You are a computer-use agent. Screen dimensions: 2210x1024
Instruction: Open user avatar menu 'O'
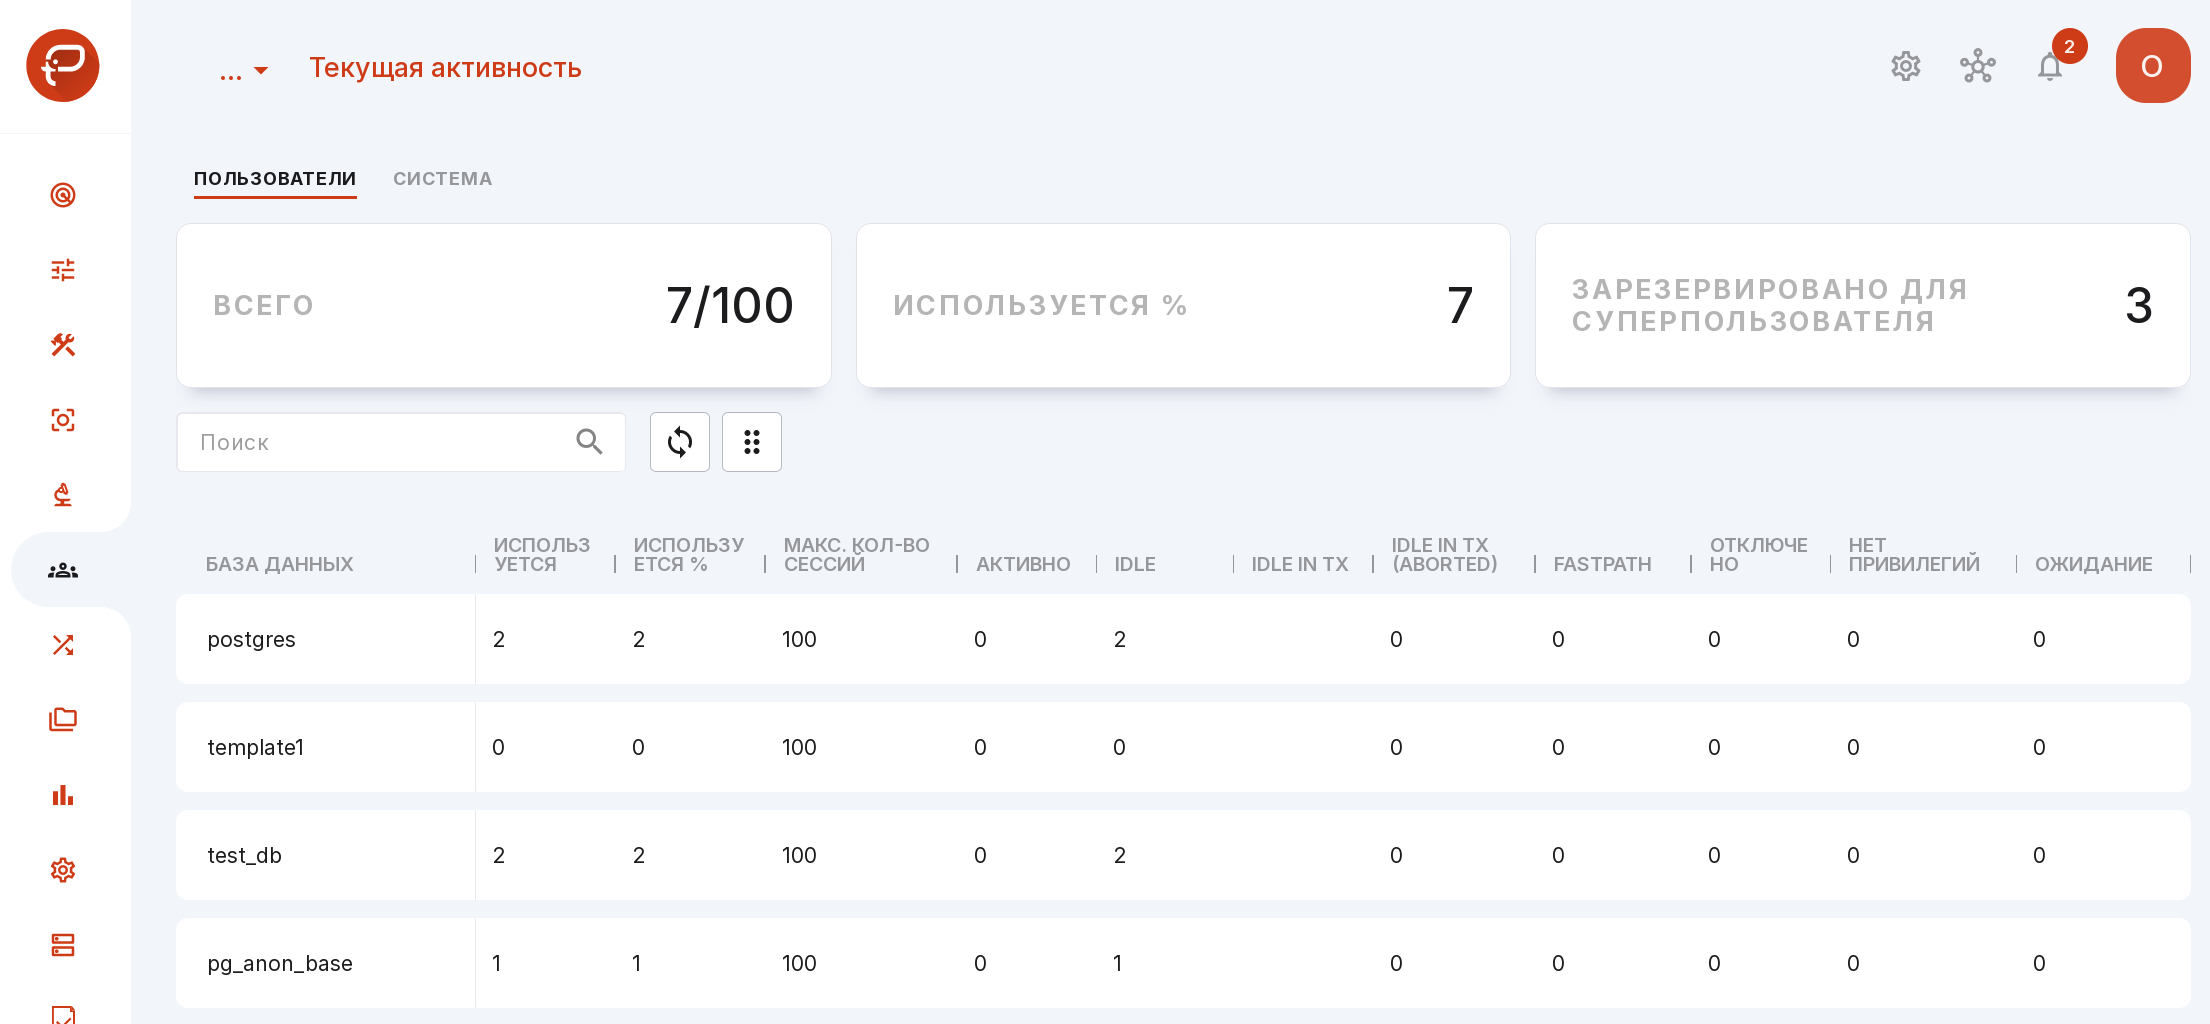click(x=2153, y=66)
